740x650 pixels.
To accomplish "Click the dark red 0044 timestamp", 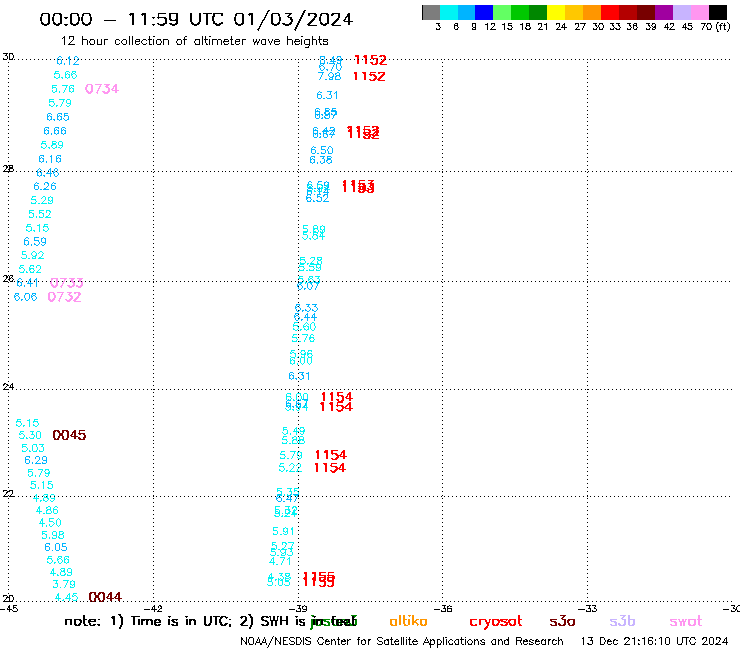I will pos(105,597).
